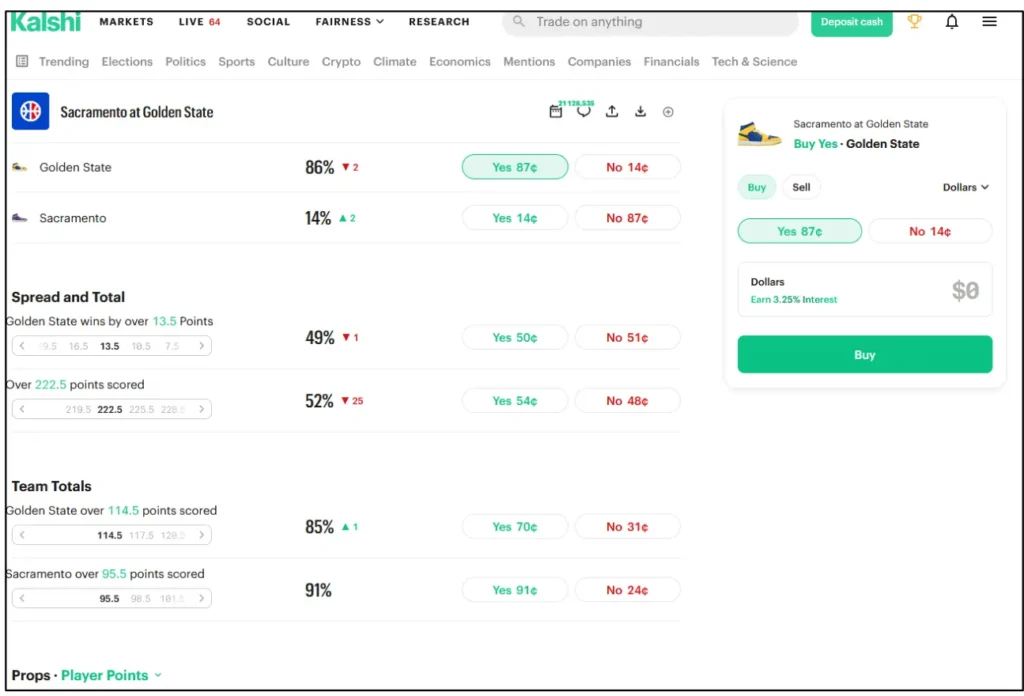Select 219.5 in total points selector

tap(78, 410)
